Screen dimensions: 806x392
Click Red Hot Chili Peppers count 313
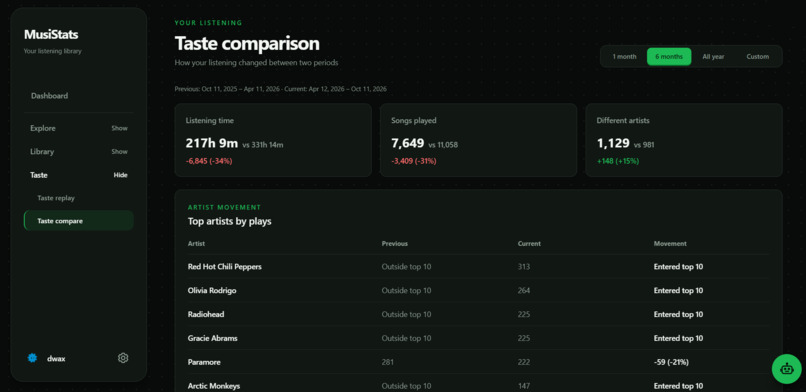tap(524, 267)
